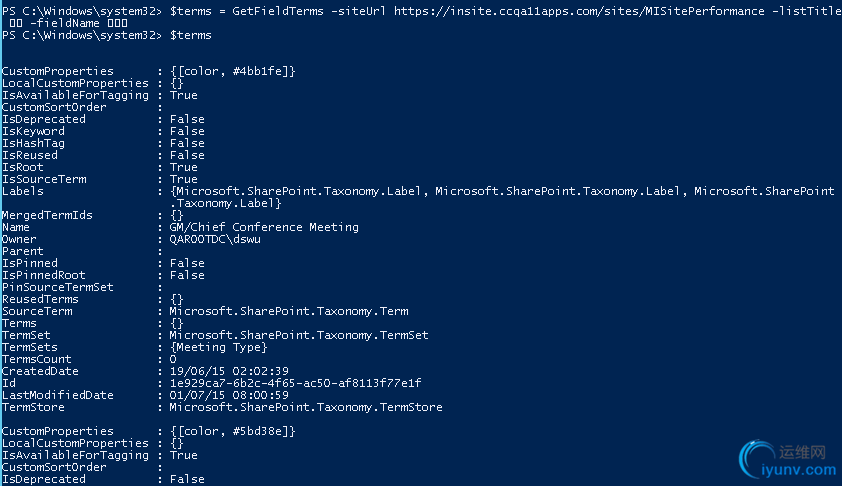
Task: Click the QAROOTDC\dswu owner value
Action: [215, 239]
